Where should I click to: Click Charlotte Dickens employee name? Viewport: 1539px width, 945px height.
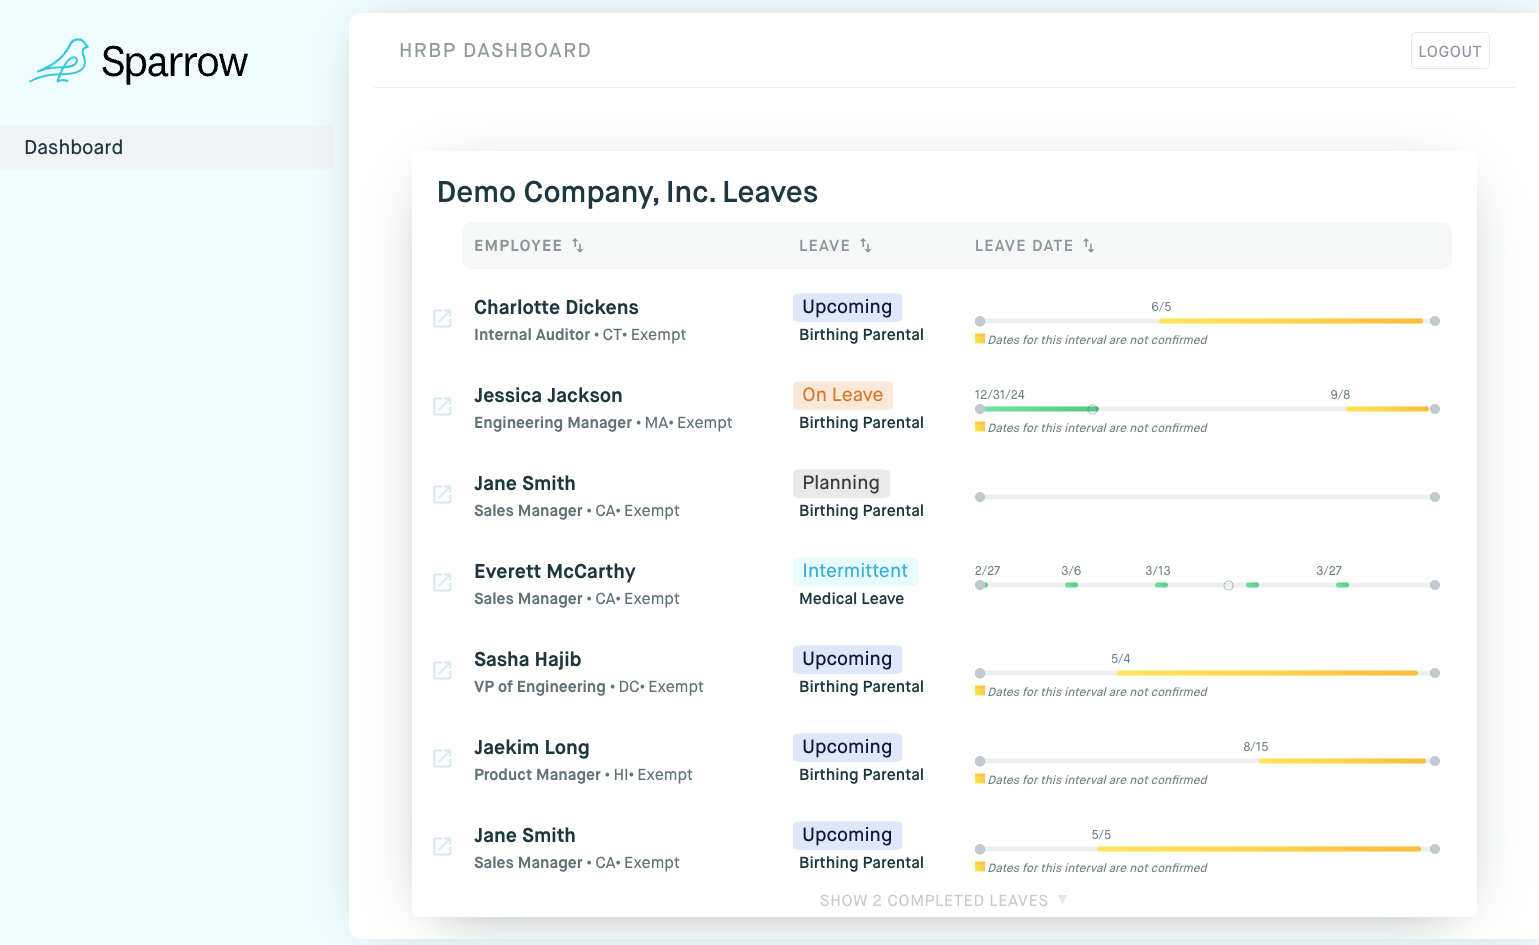(x=556, y=307)
